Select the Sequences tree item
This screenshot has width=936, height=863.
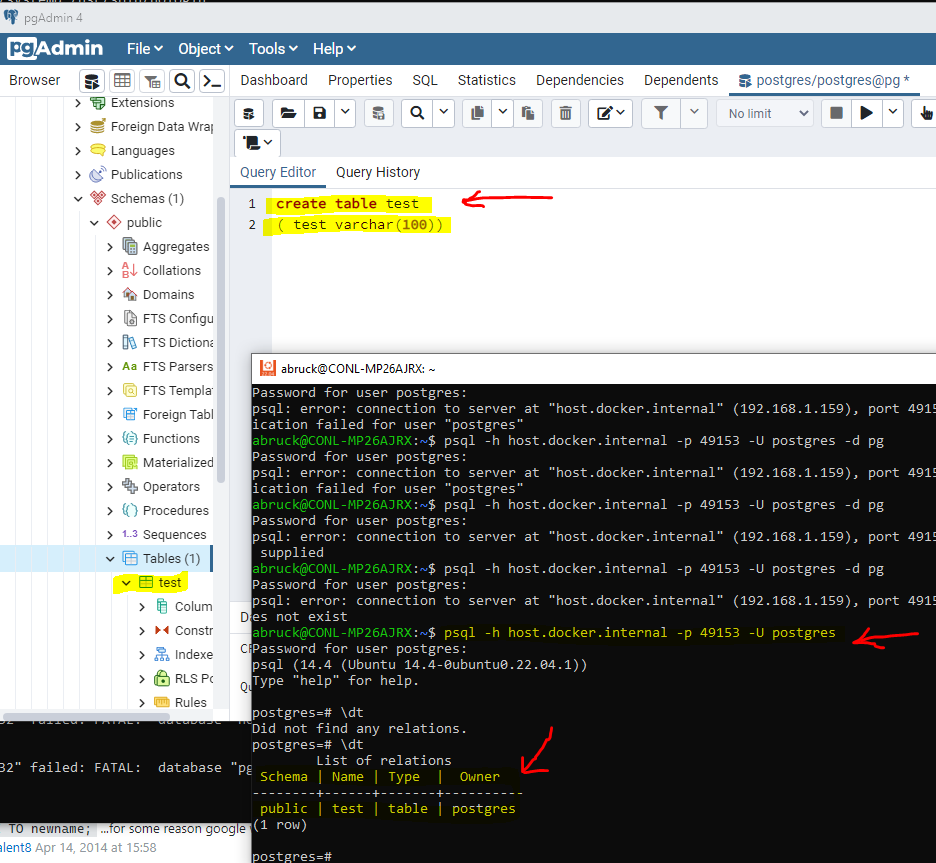(174, 535)
